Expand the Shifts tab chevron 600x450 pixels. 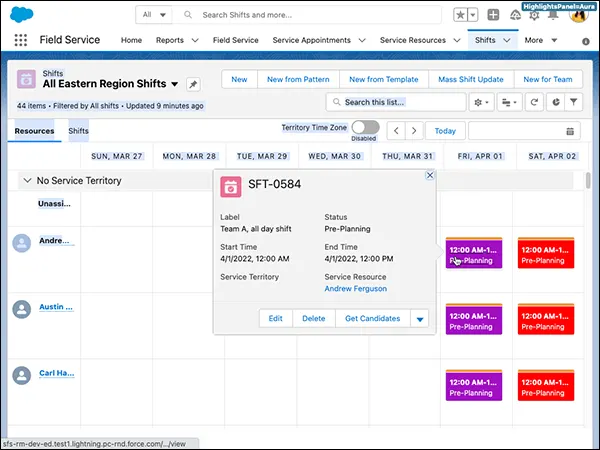[x=507, y=40]
